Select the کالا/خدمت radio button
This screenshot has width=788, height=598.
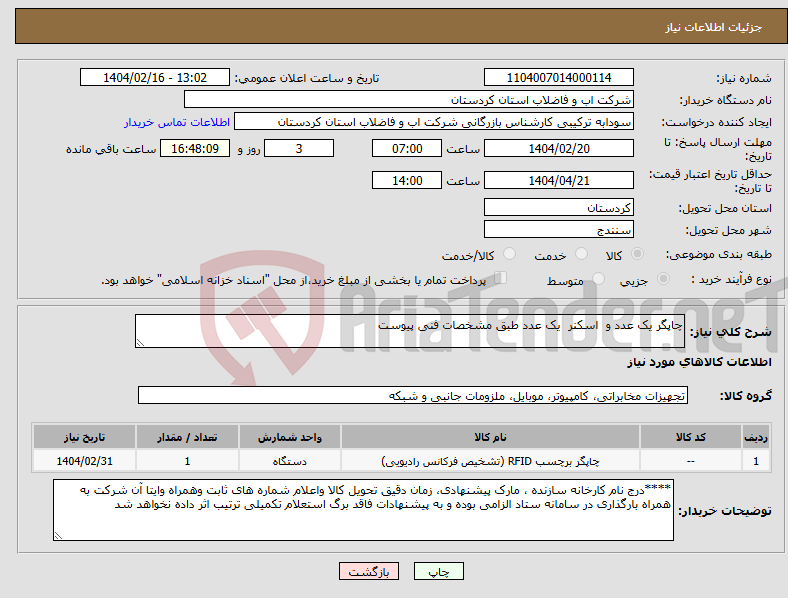tap(510, 254)
